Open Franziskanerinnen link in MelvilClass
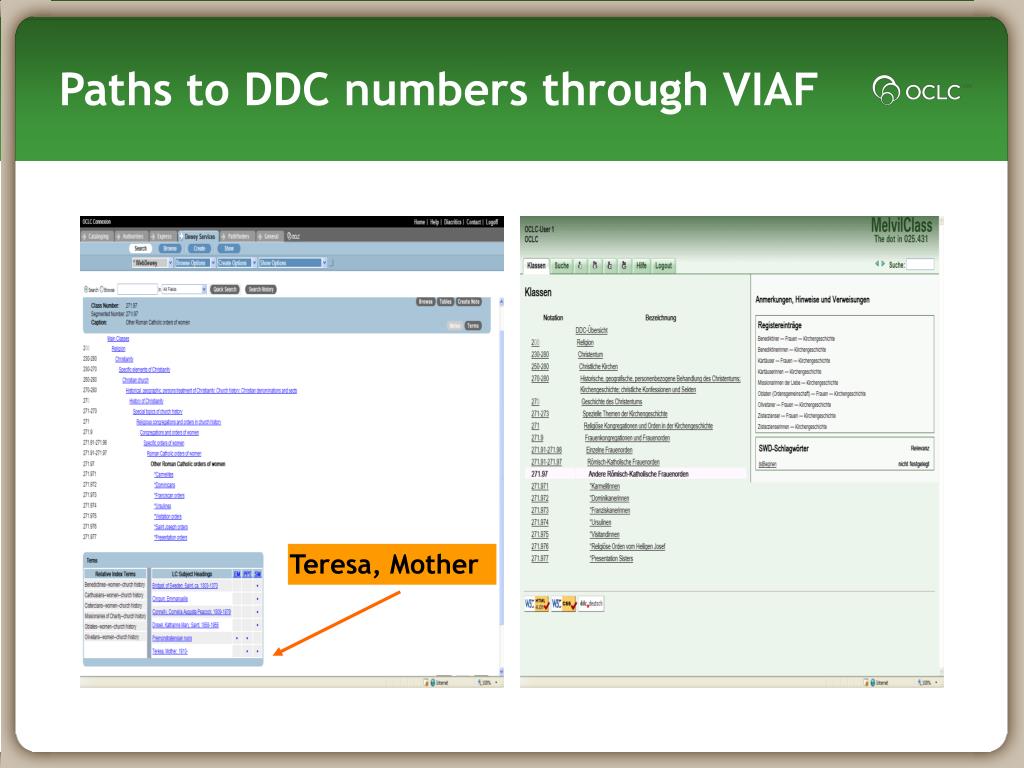Viewport: 1024px width, 768px height. tap(610, 511)
